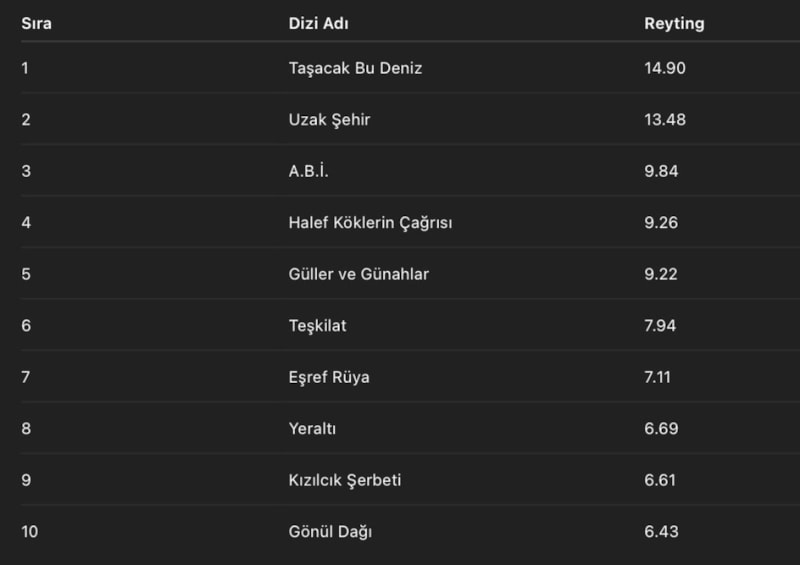This screenshot has height=565, width=800.
Task: Click the 6.43 rating value
Action: click(661, 531)
